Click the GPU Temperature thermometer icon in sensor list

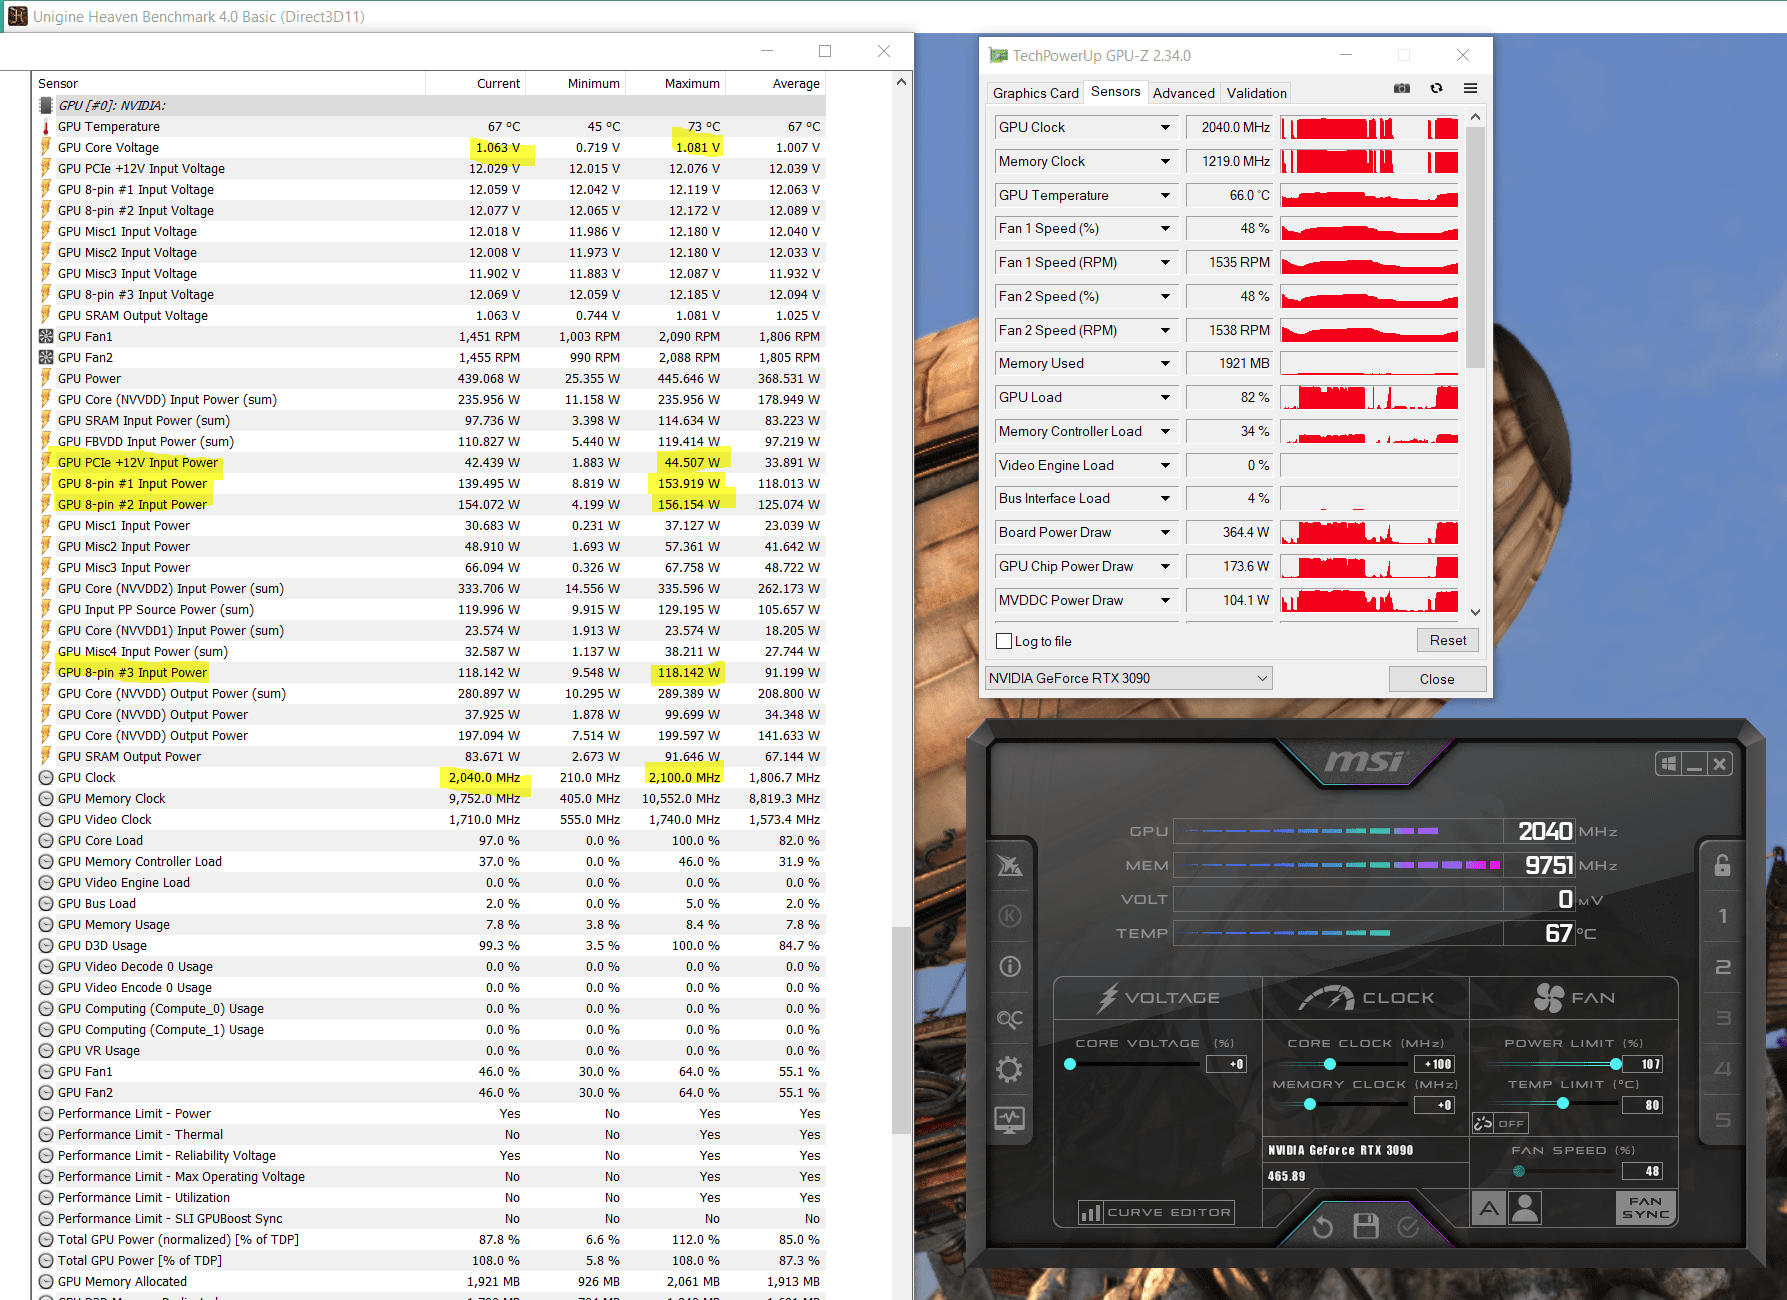point(45,127)
